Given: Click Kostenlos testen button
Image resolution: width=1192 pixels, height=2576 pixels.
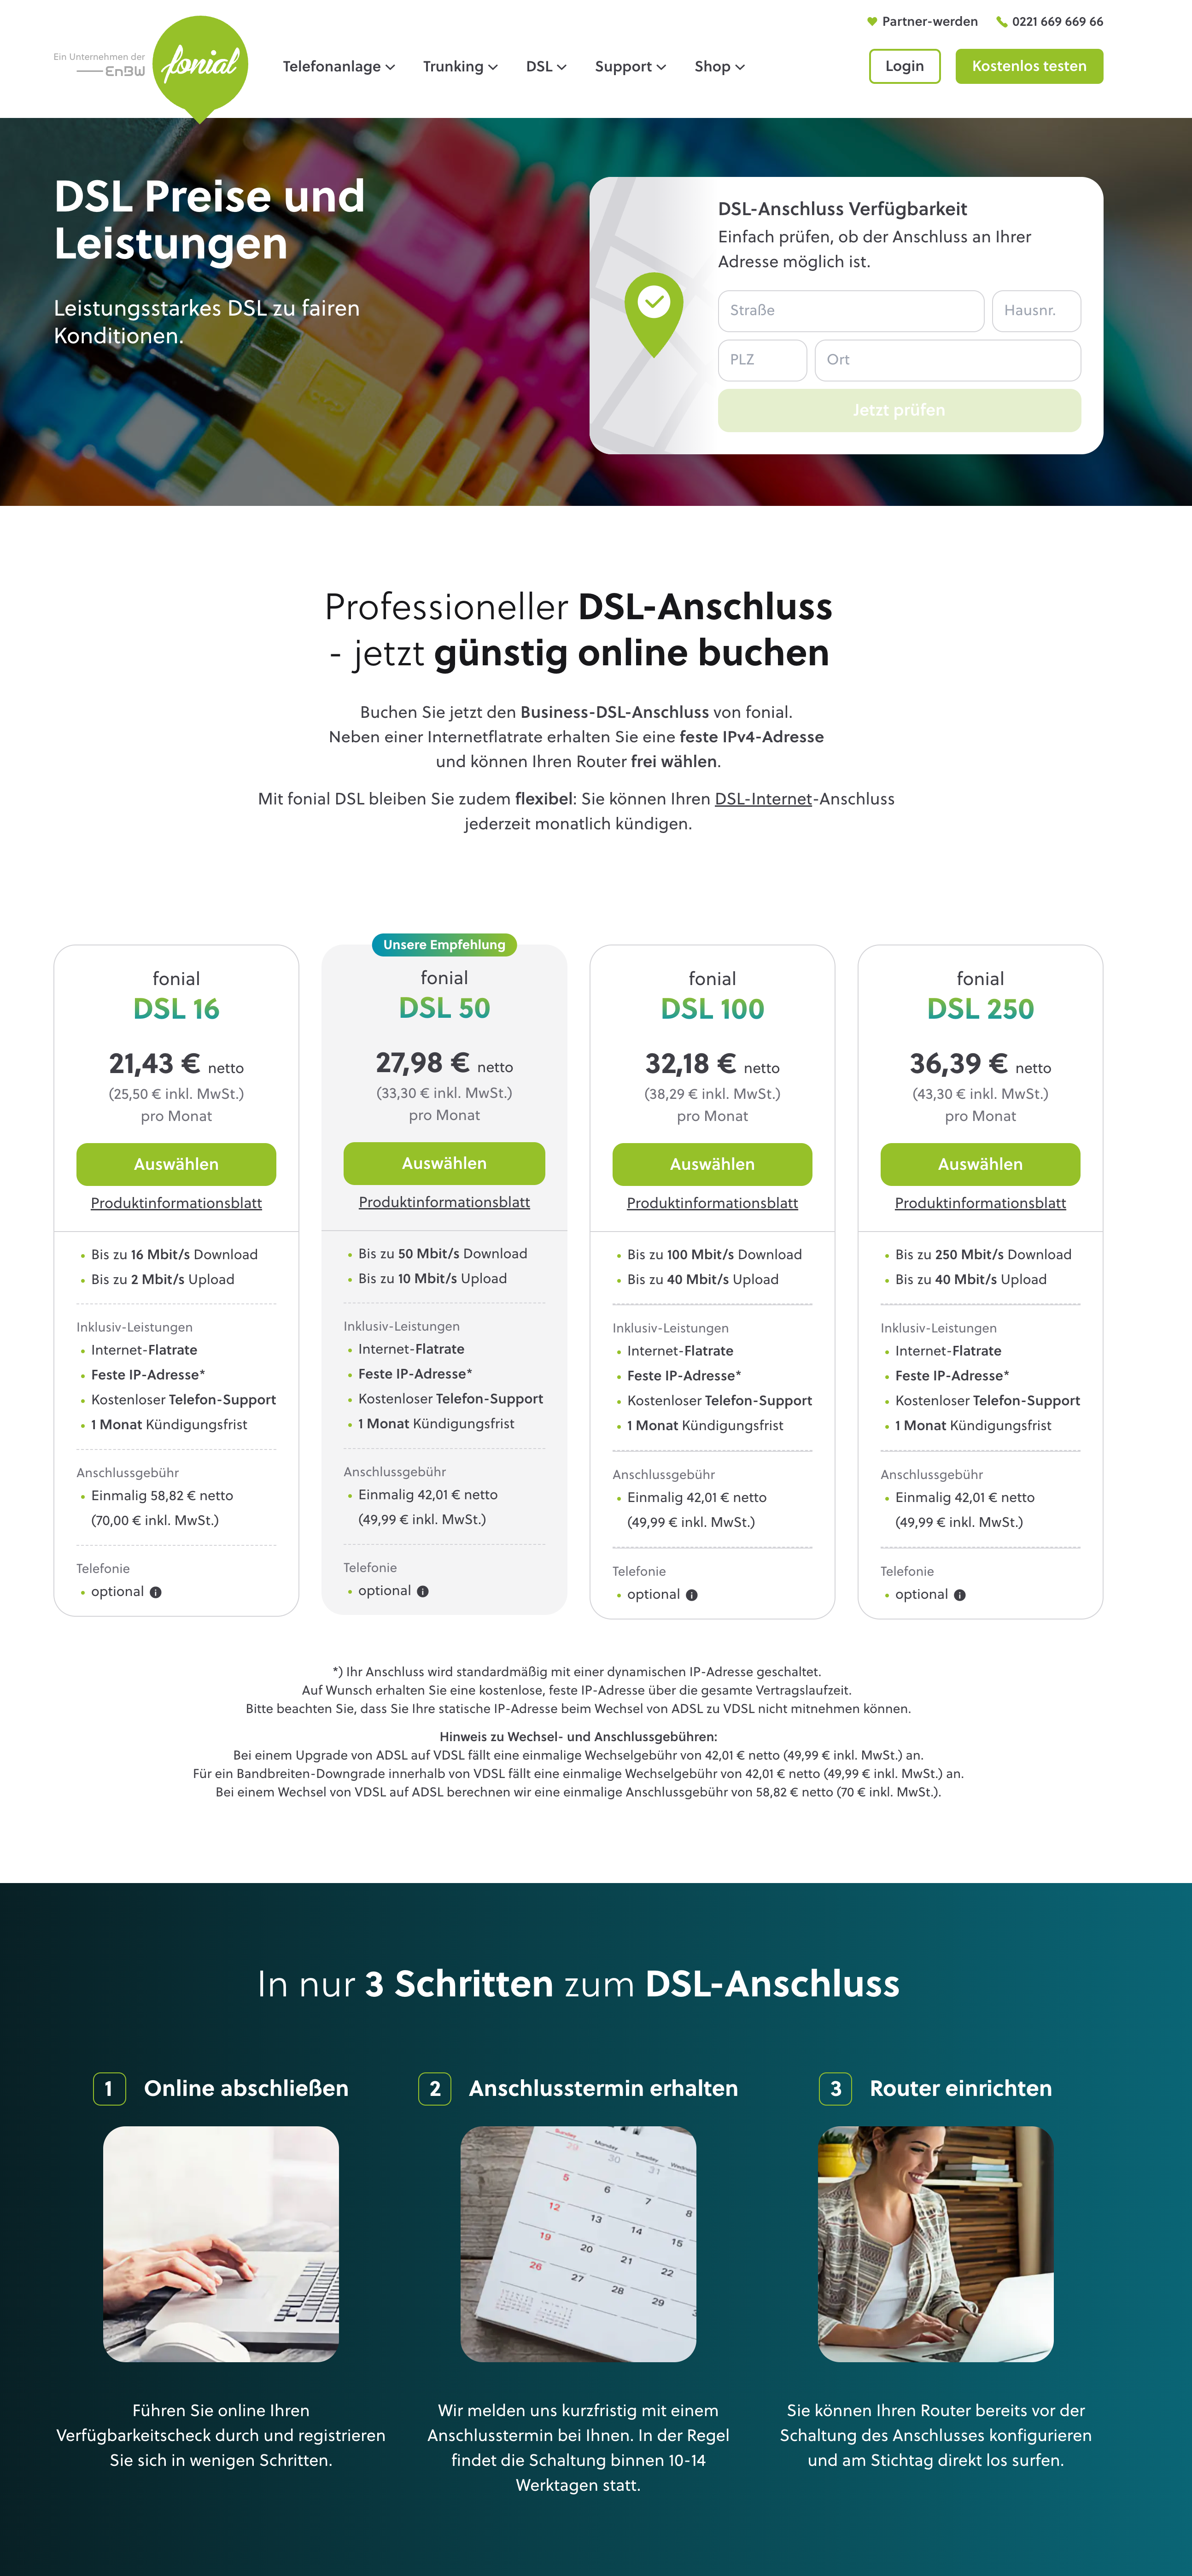Looking at the screenshot, I should tap(1028, 66).
